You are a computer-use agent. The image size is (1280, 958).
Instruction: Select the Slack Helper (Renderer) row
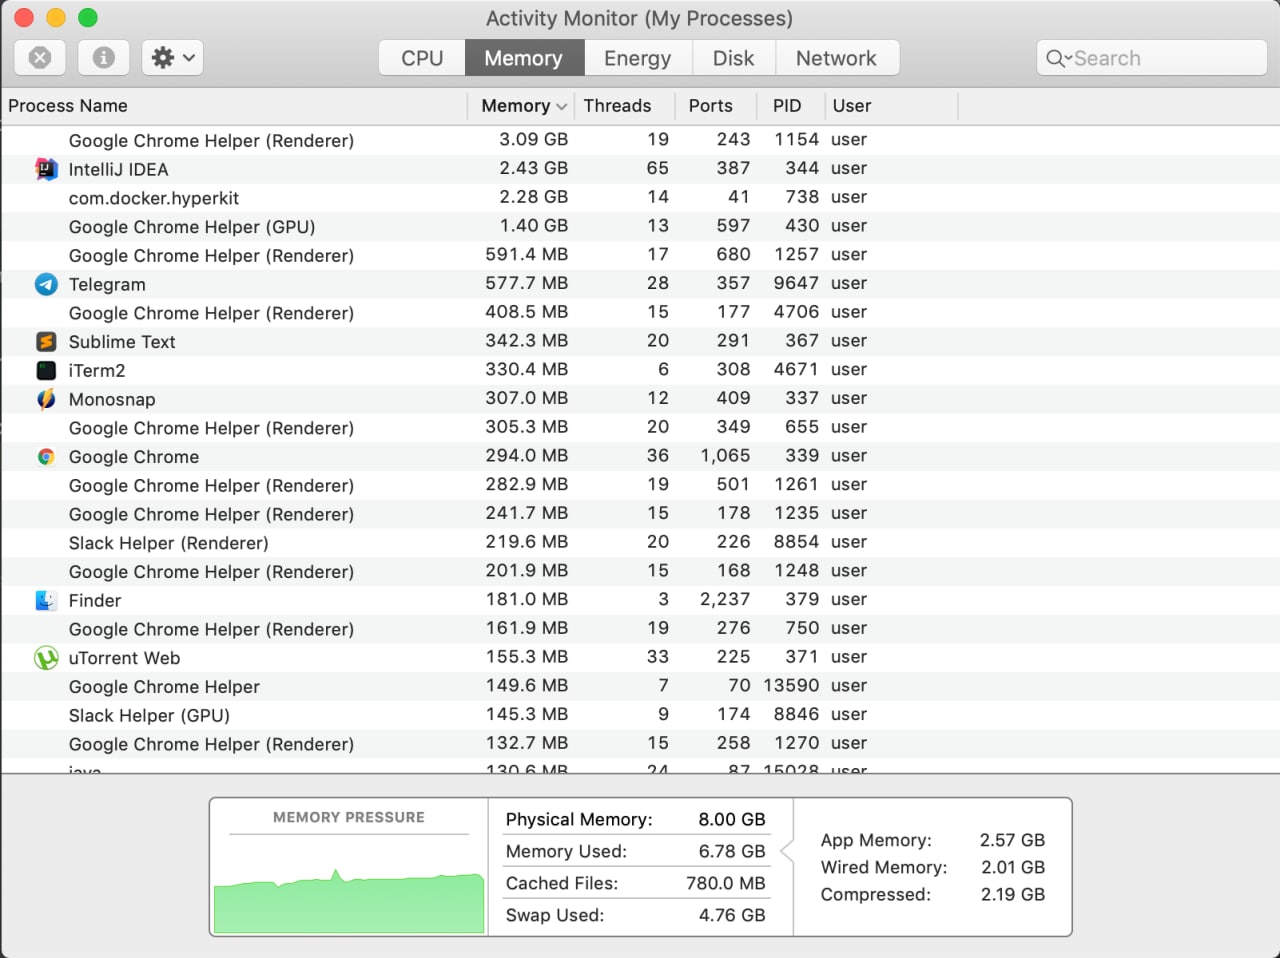click(x=640, y=543)
